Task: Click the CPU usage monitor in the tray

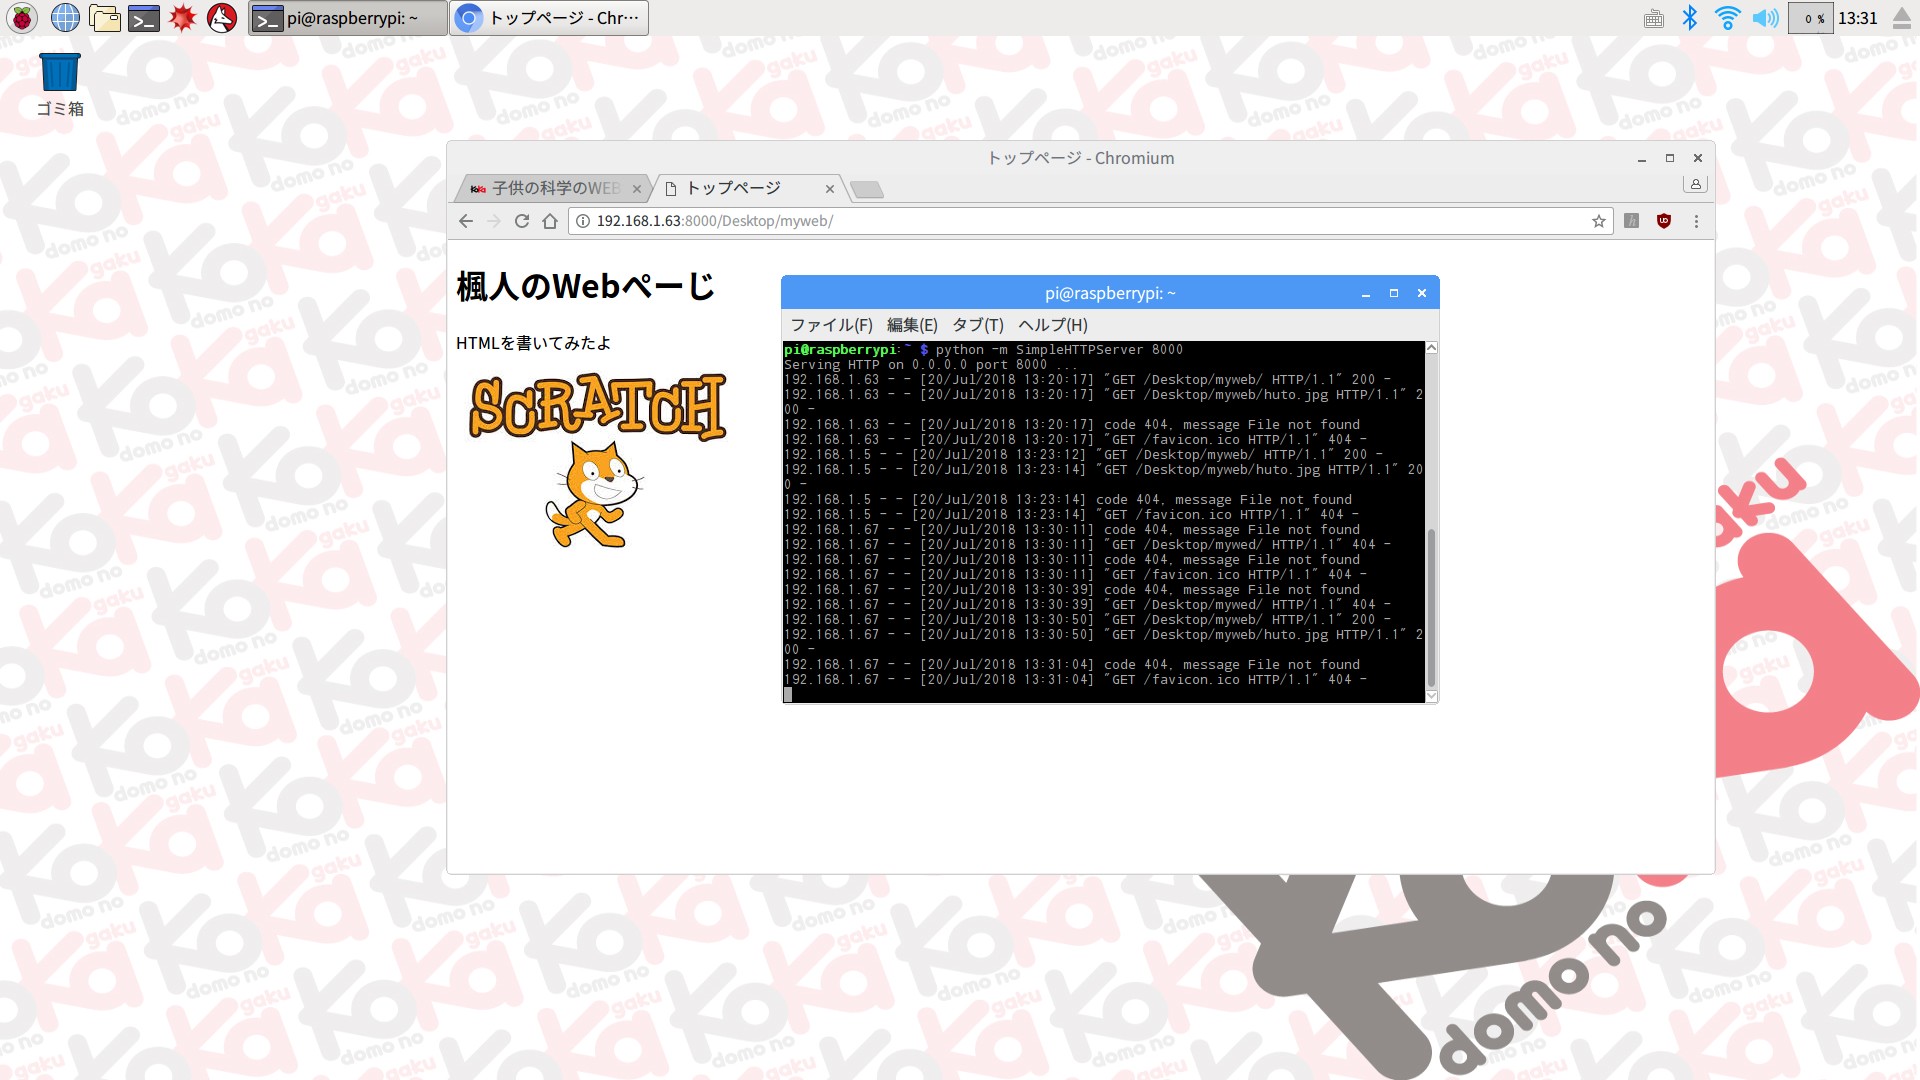Action: pyautogui.click(x=1811, y=18)
